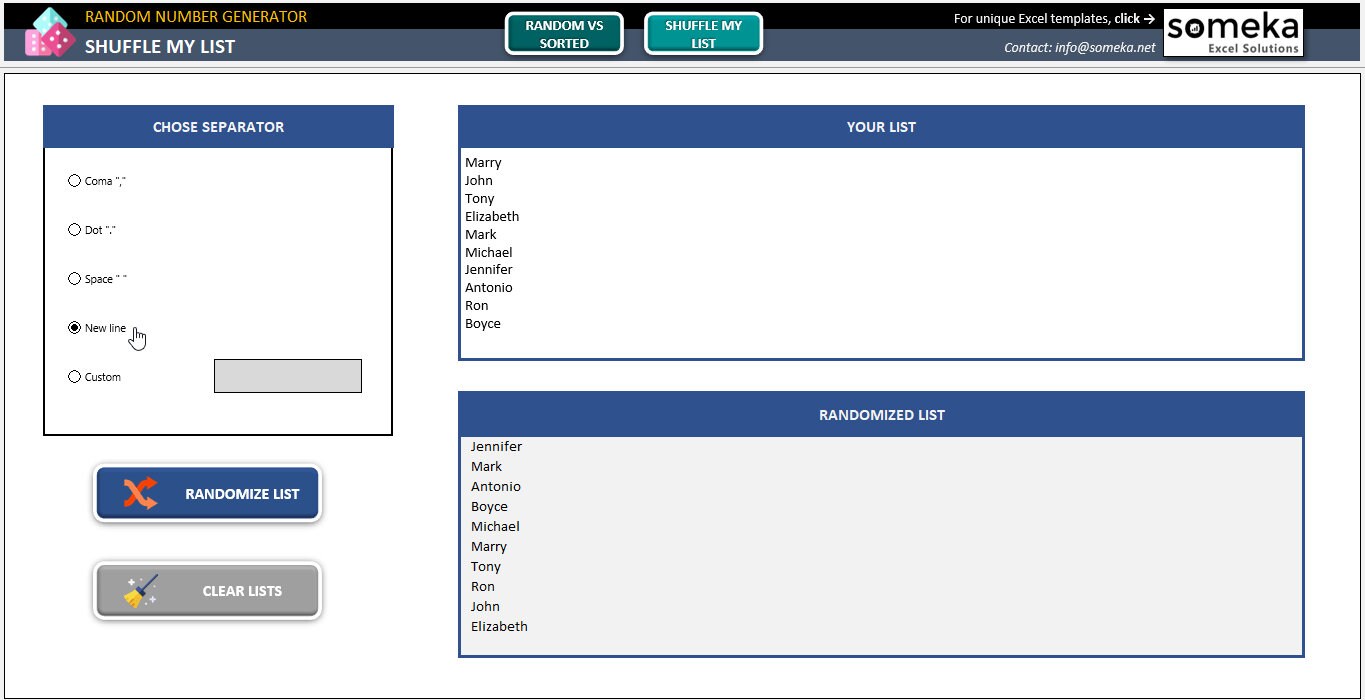Click "Boyce" in the Randomized List
This screenshot has width=1365, height=700.
(490, 507)
